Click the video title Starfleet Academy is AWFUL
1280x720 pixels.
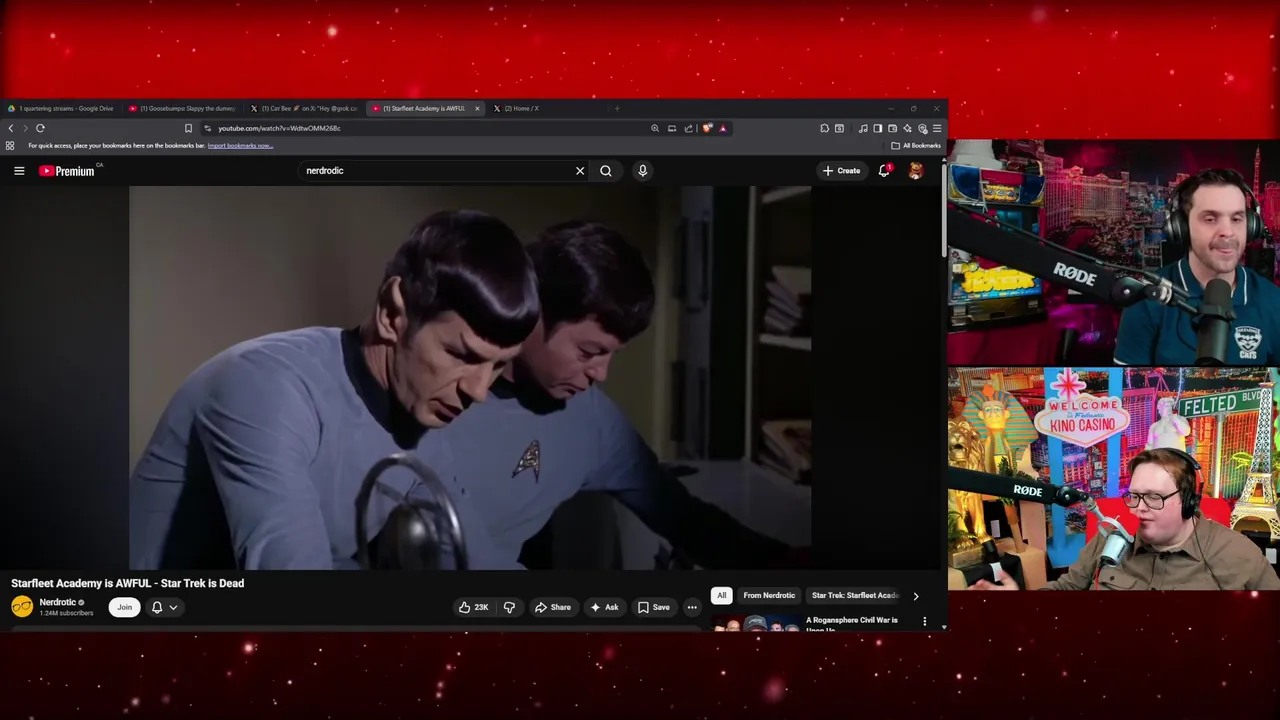coord(128,583)
